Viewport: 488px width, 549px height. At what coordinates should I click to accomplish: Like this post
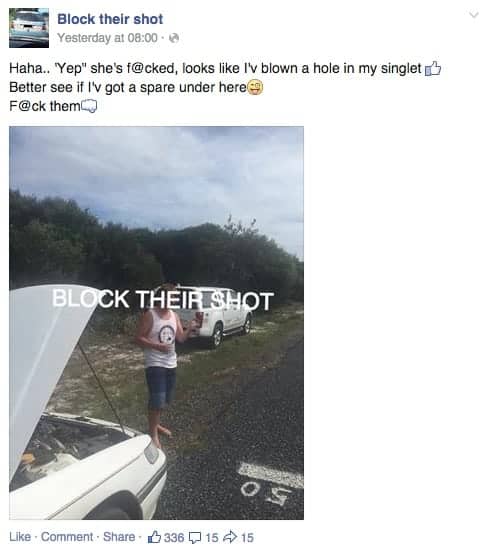click(x=20, y=537)
